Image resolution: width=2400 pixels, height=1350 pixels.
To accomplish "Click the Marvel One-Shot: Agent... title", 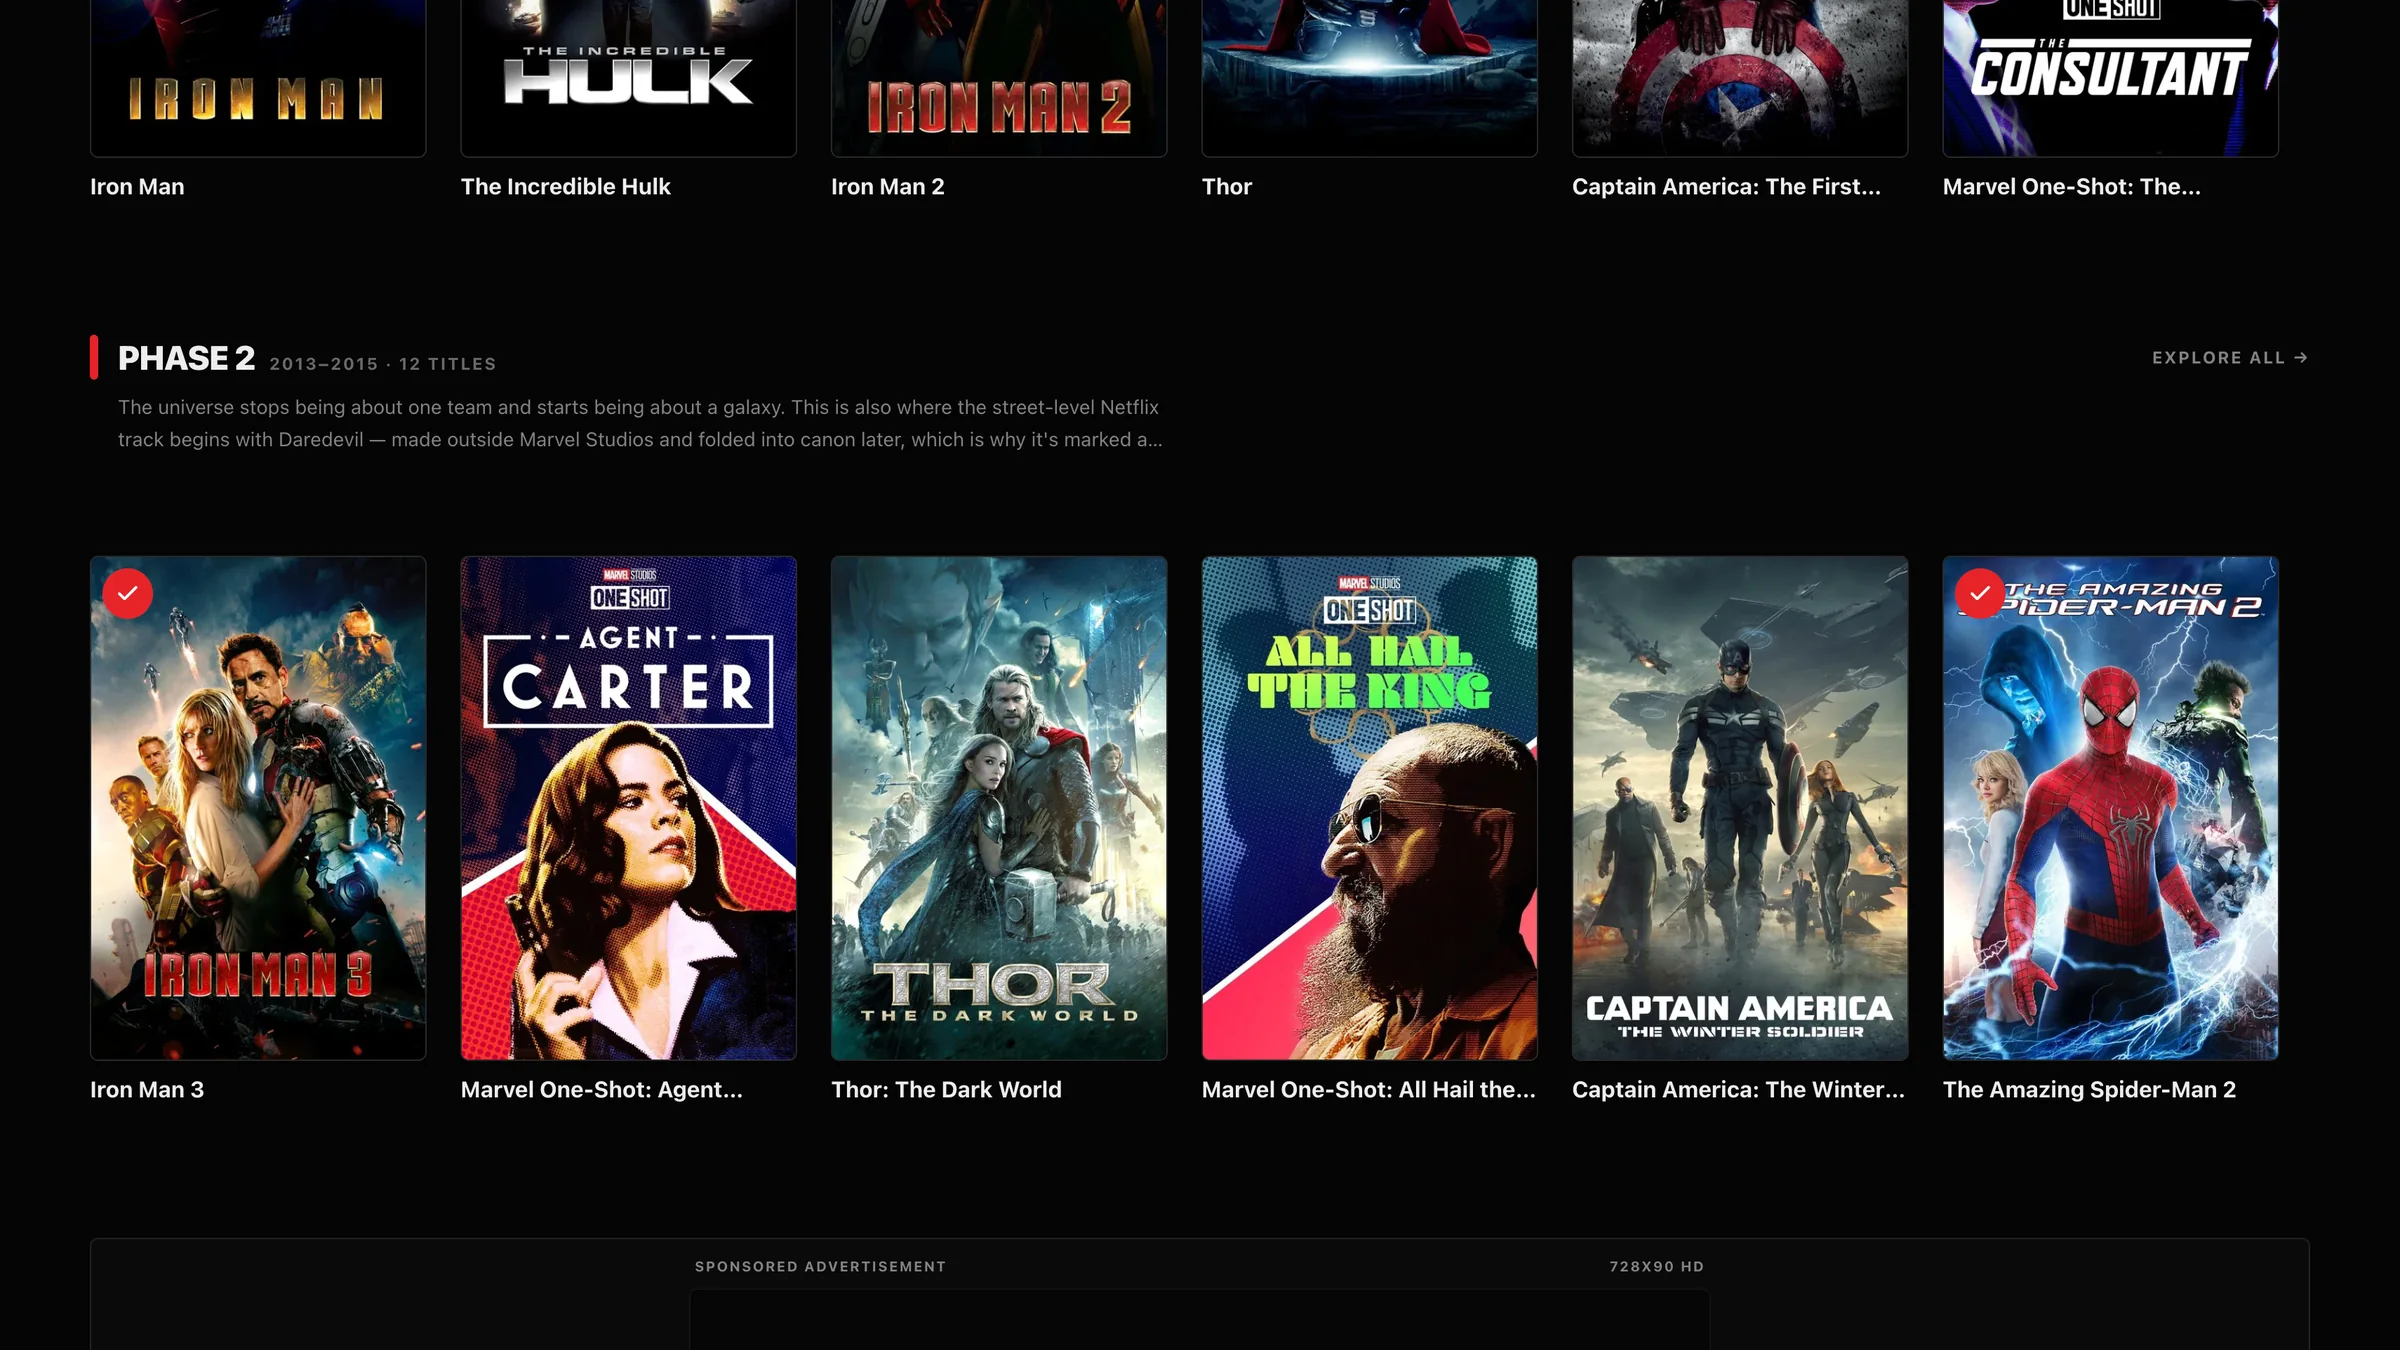I will 602,1090.
